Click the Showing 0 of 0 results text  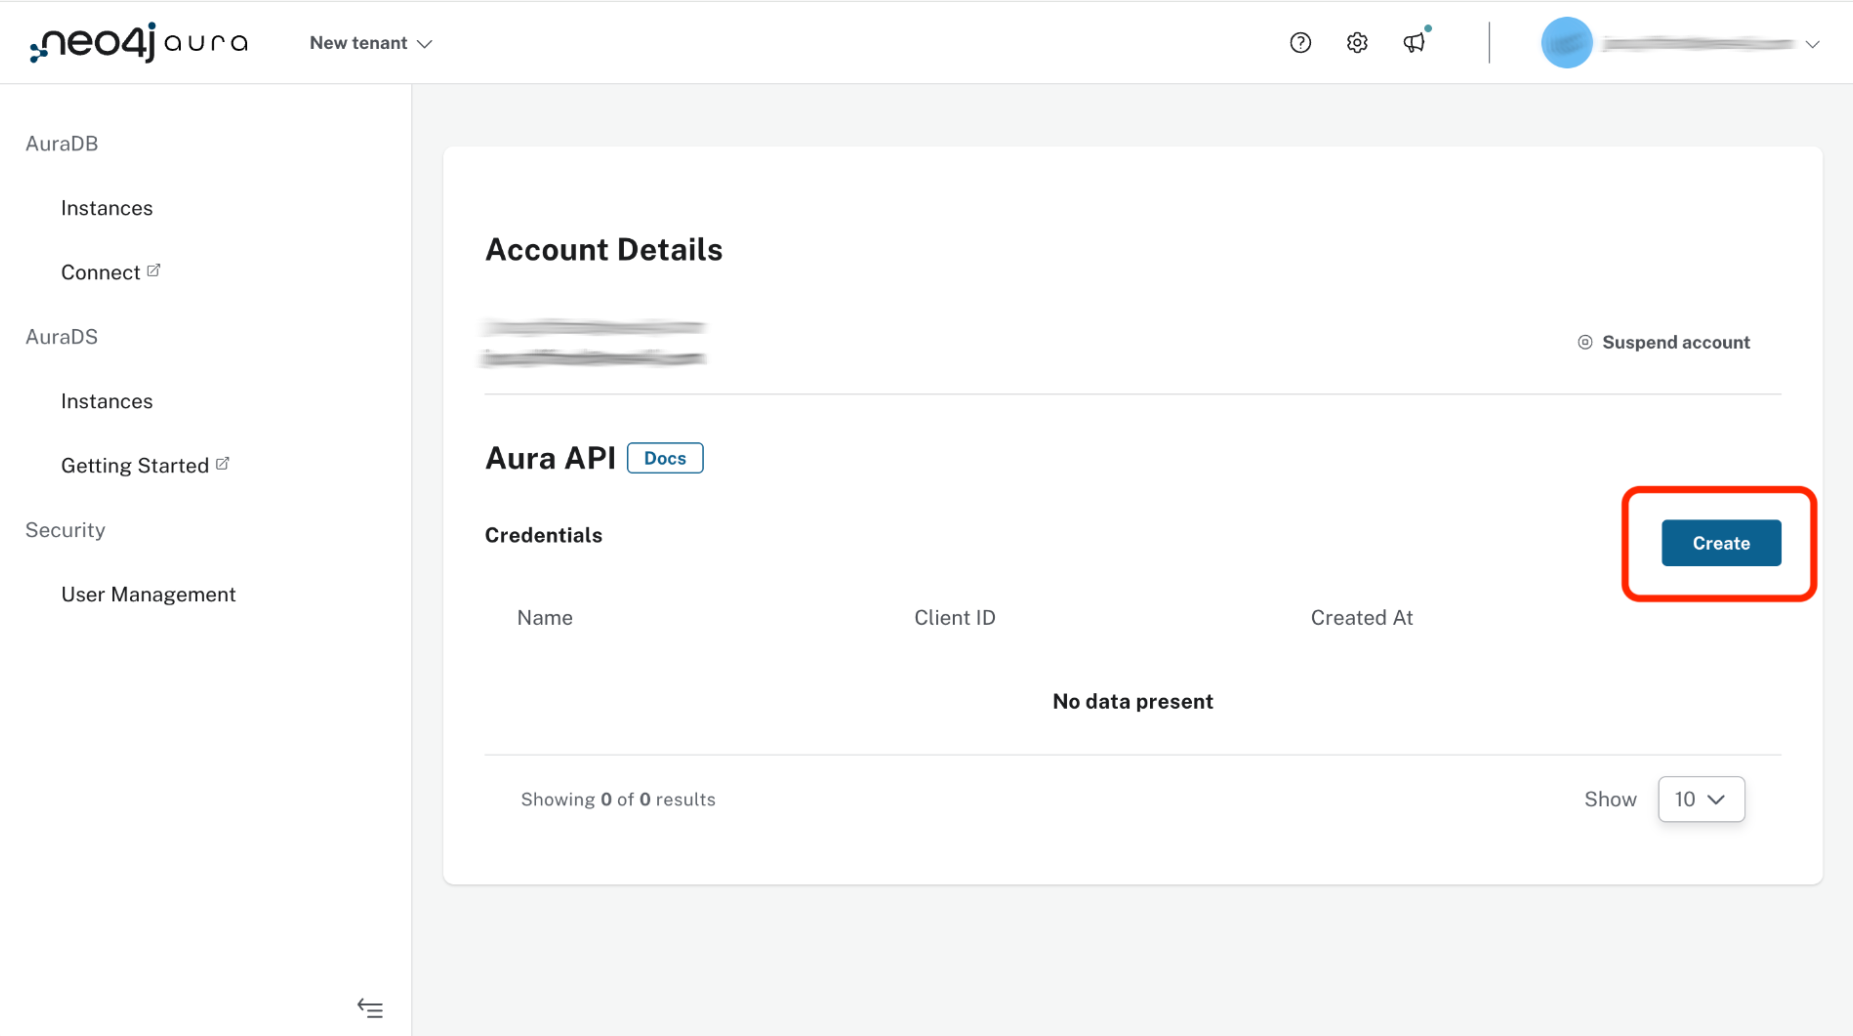(x=618, y=799)
